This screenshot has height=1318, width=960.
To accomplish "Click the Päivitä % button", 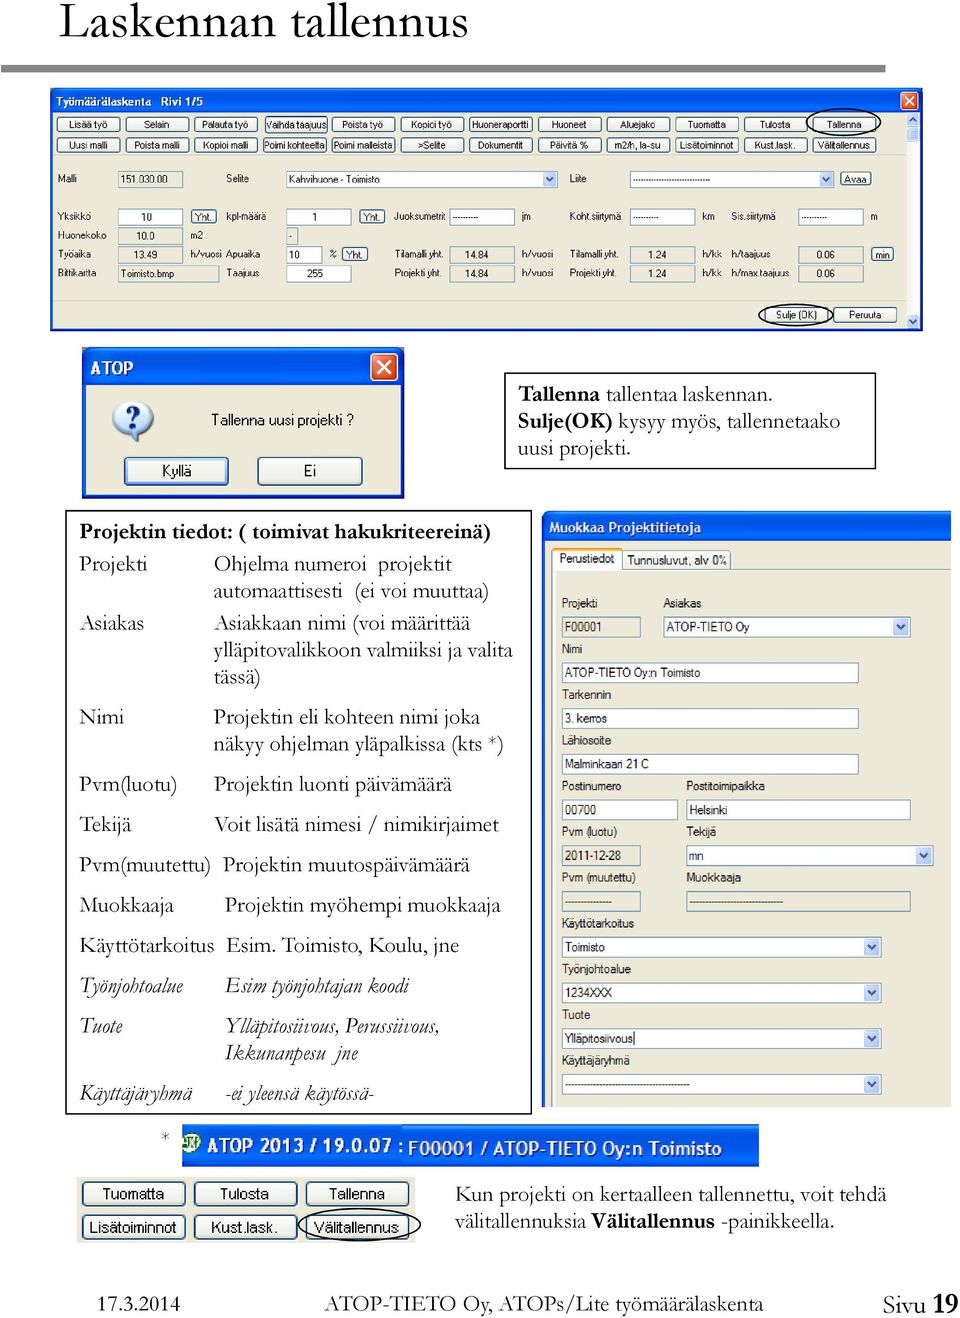I will 569,145.
